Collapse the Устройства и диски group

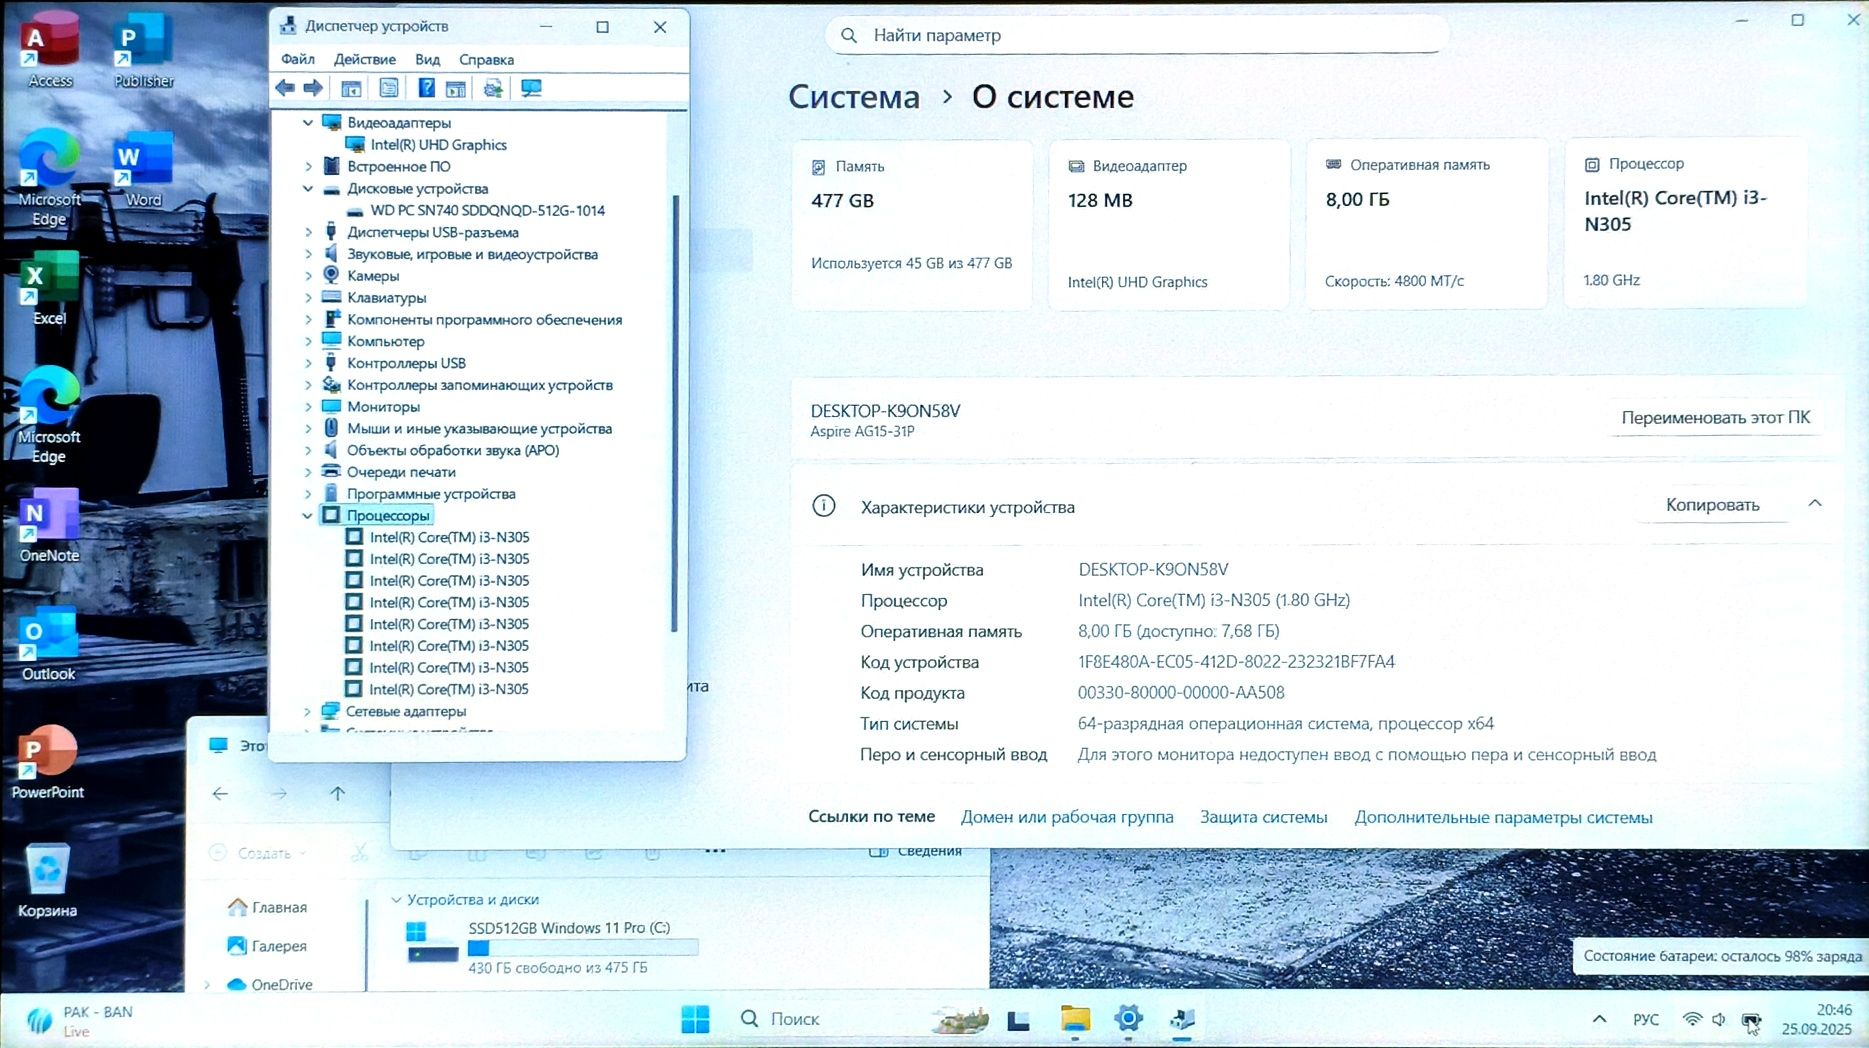tap(396, 900)
